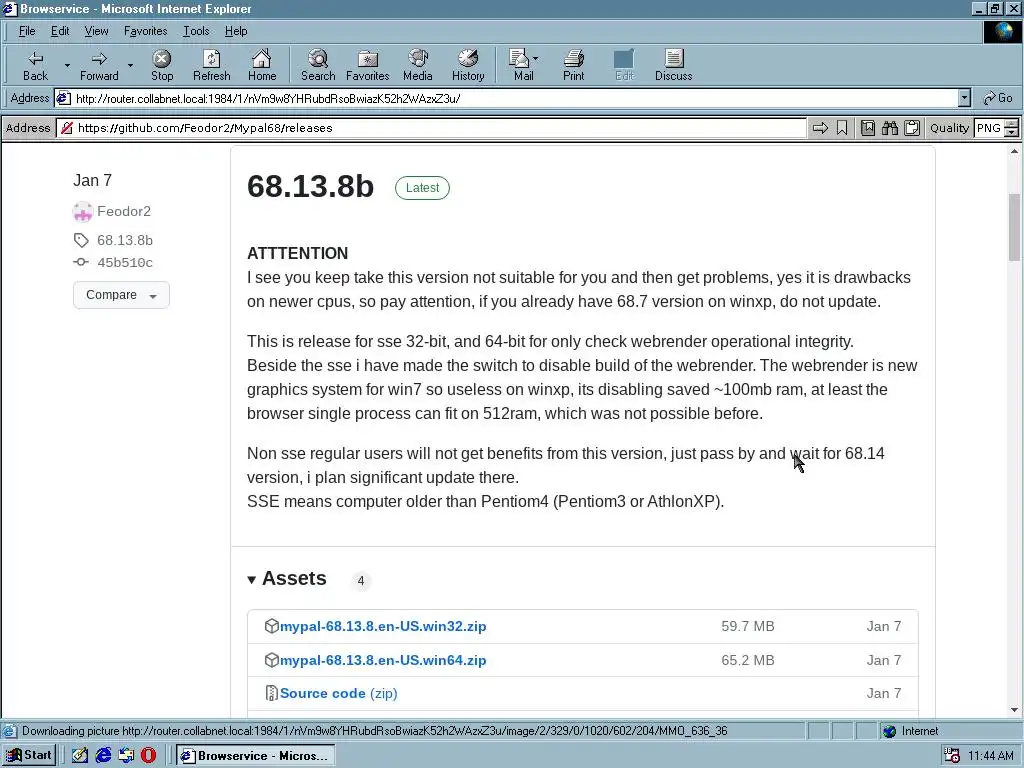The width and height of the screenshot is (1024, 768).
Task: Decrease Quality with the down stepper
Action: coord(1011,133)
